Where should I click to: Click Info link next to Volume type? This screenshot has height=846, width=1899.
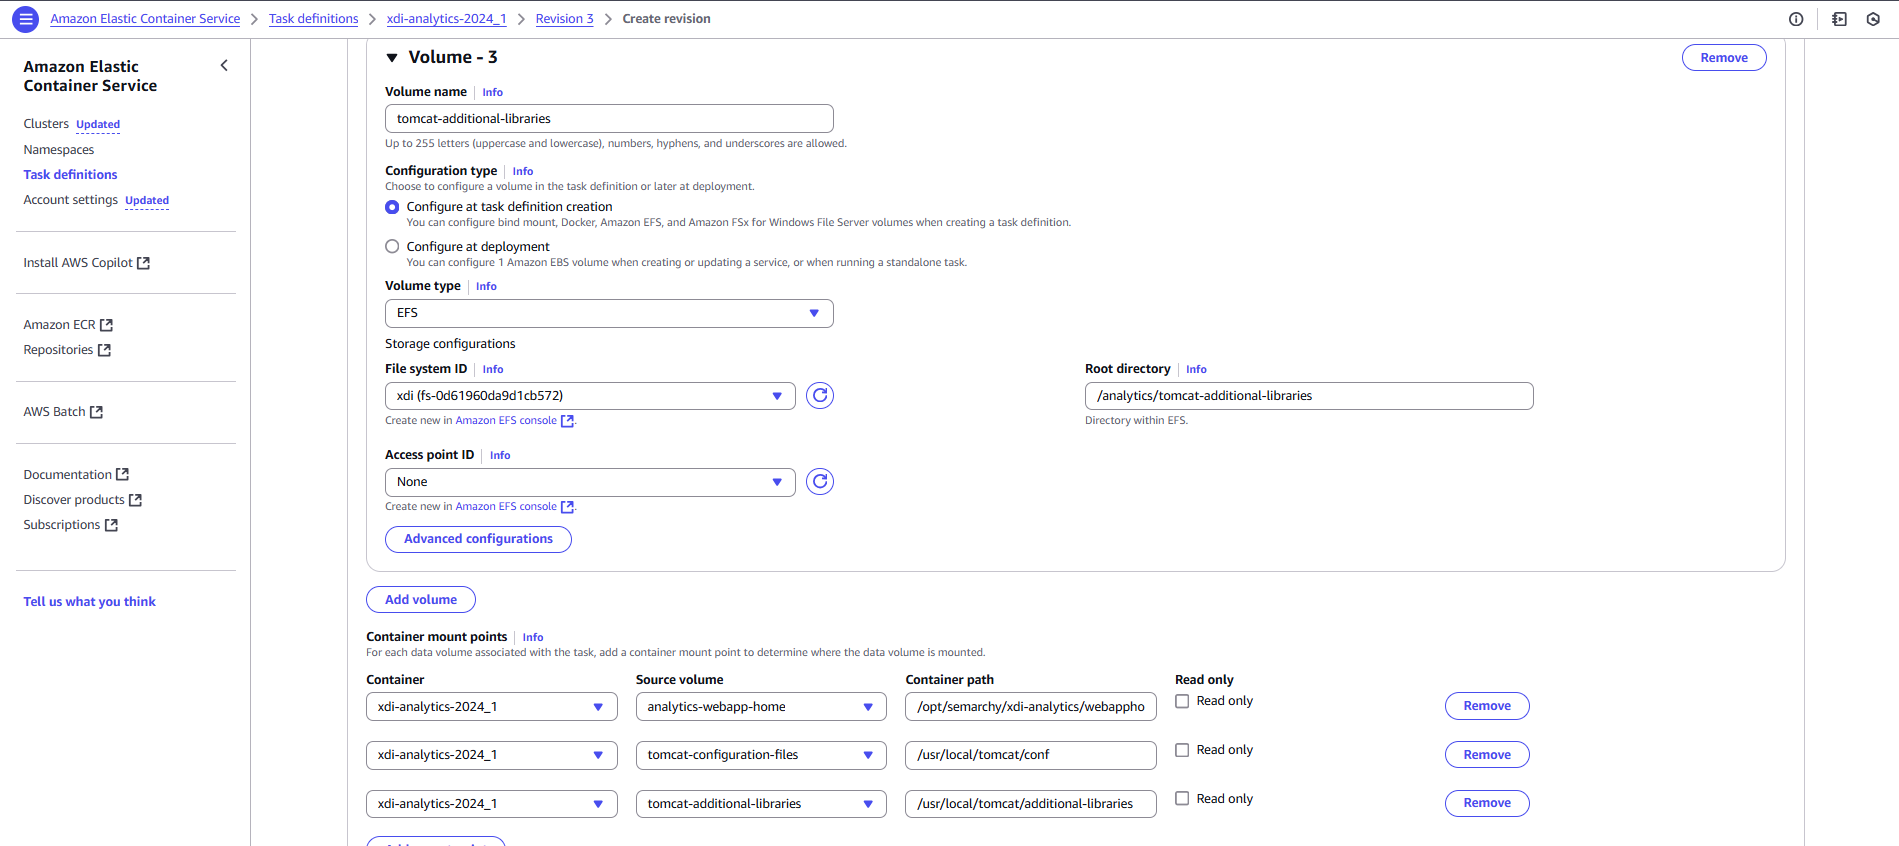click(x=486, y=286)
